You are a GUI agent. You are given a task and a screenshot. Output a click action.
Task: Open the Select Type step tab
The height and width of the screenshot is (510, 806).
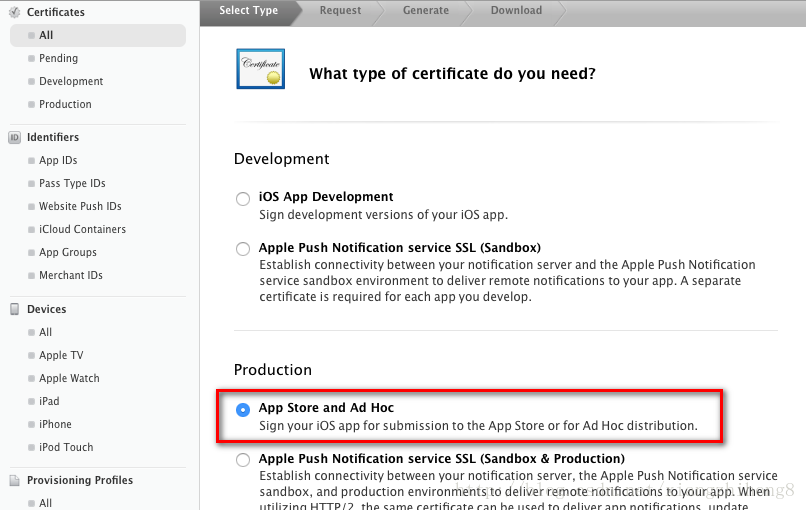[x=248, y=10]
